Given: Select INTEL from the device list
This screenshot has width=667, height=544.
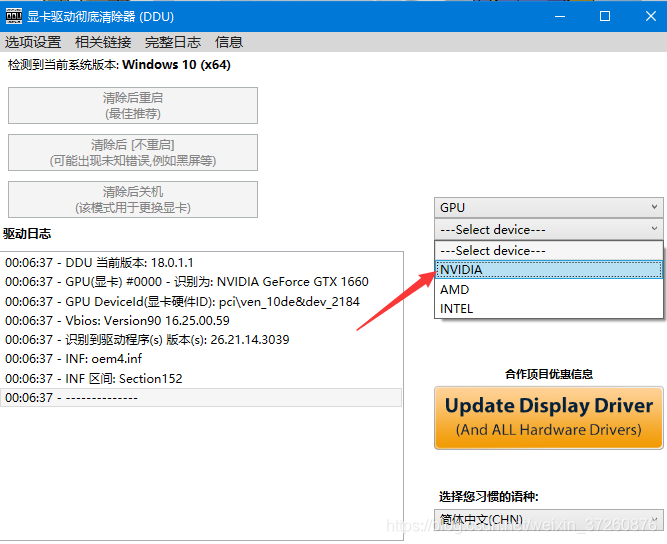Looking at the screenshot, I should tap(549, 308).
